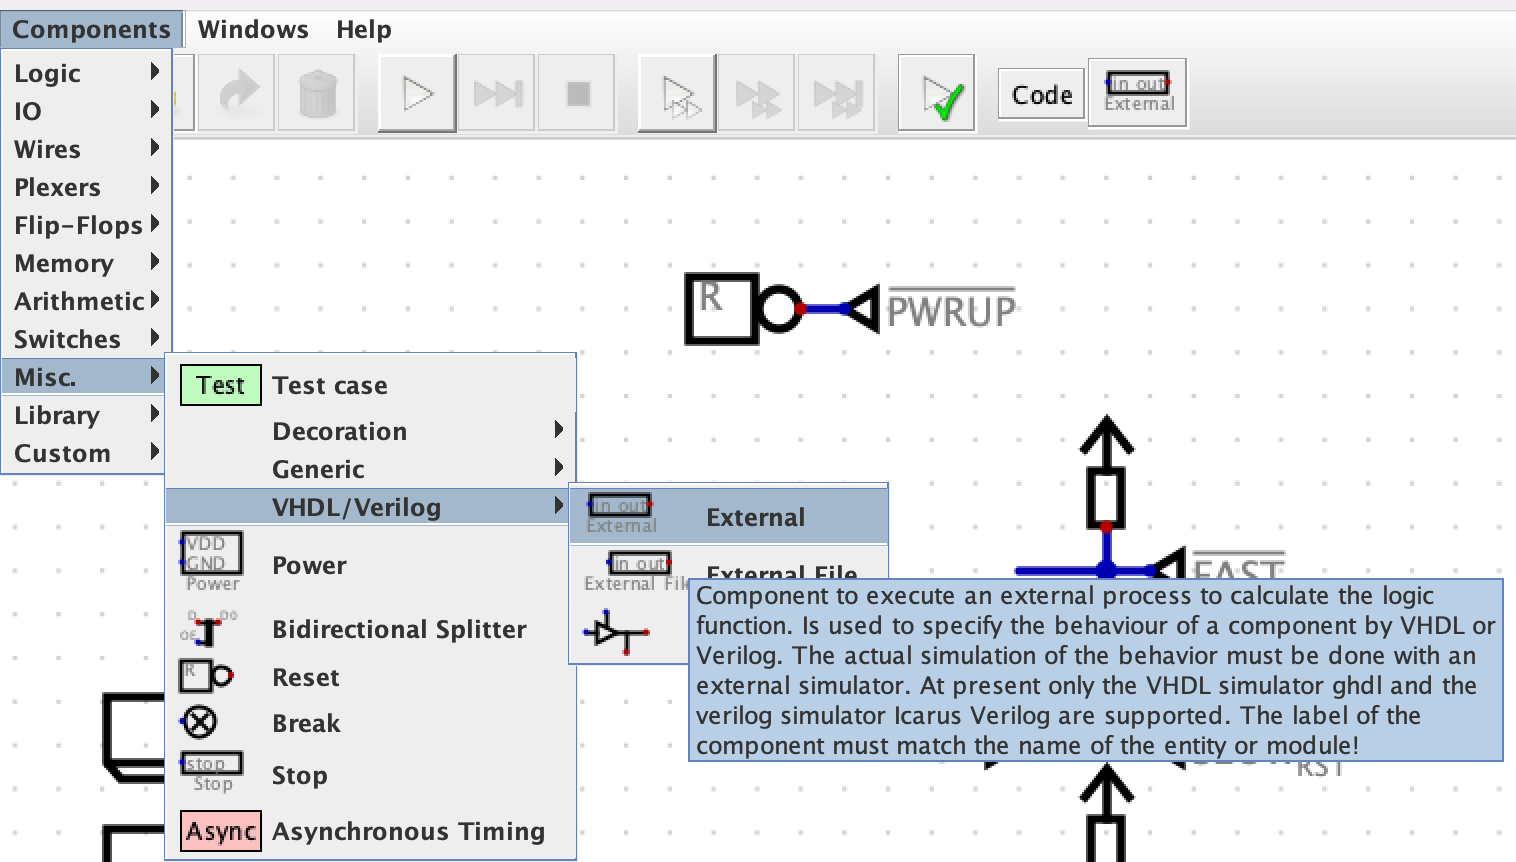Select the Break component entry

click(x=306, y=724)
